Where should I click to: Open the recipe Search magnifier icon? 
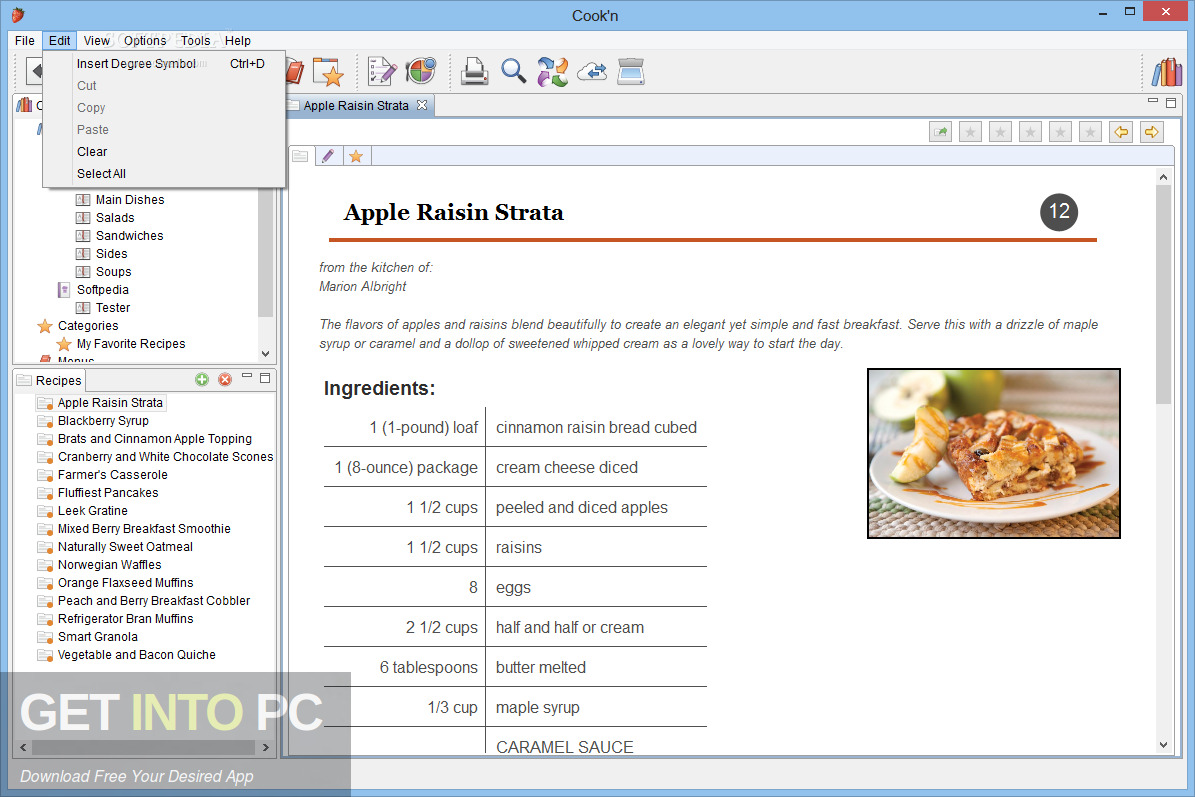[513, 71]
